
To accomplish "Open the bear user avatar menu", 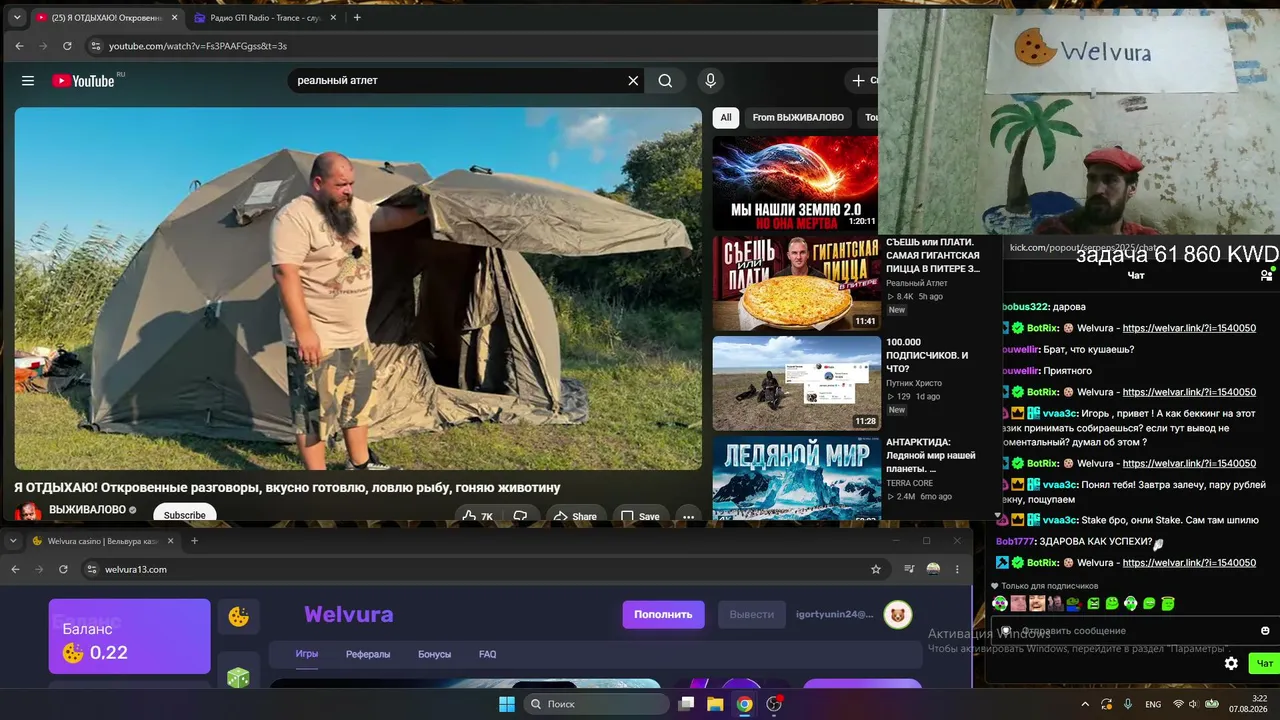I will click(x=898, y=614).
